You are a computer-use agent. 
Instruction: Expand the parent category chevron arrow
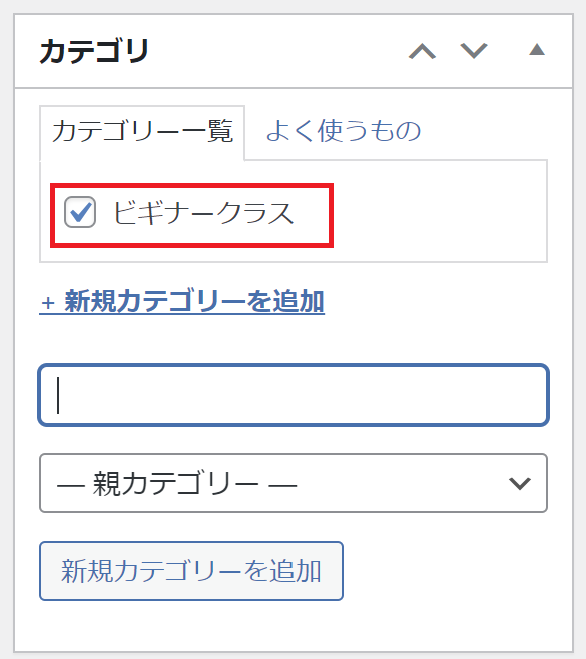[x=520, y=483]
